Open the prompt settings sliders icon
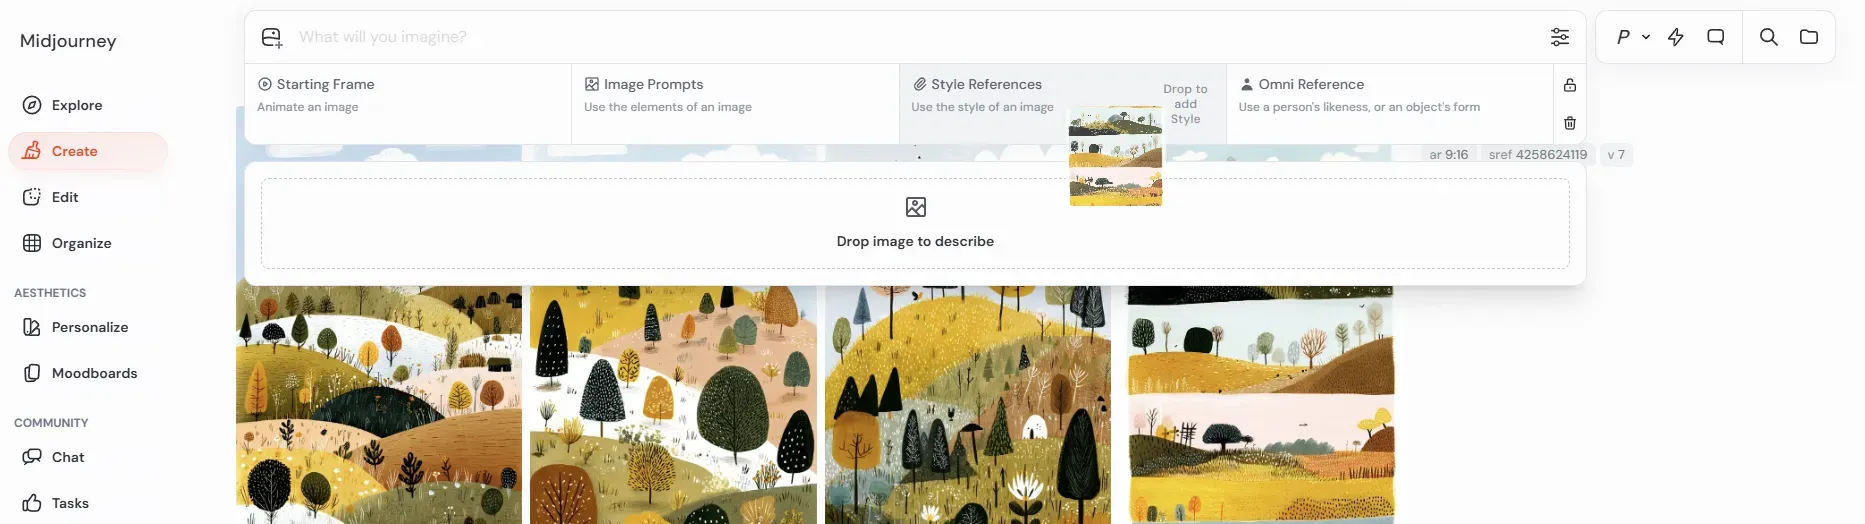Screen dimensions: 1865x524 (1560, 37)
